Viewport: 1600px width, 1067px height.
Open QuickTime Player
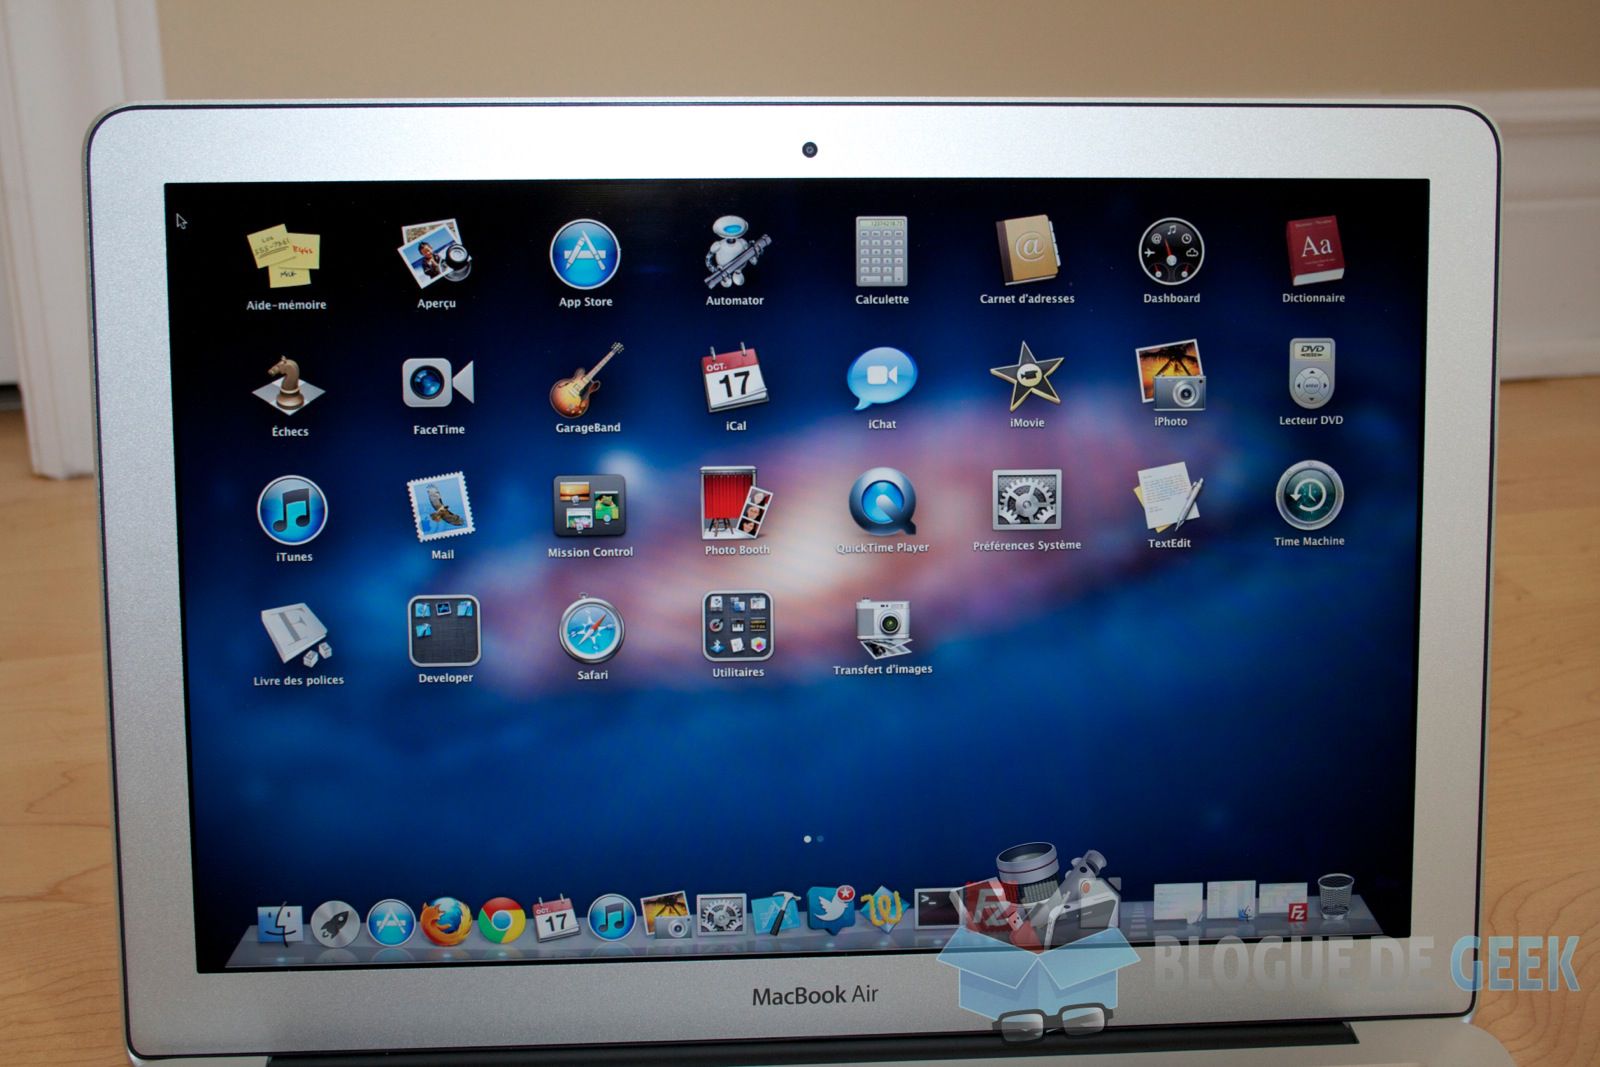pyautogui.click(x=882, y=504)
